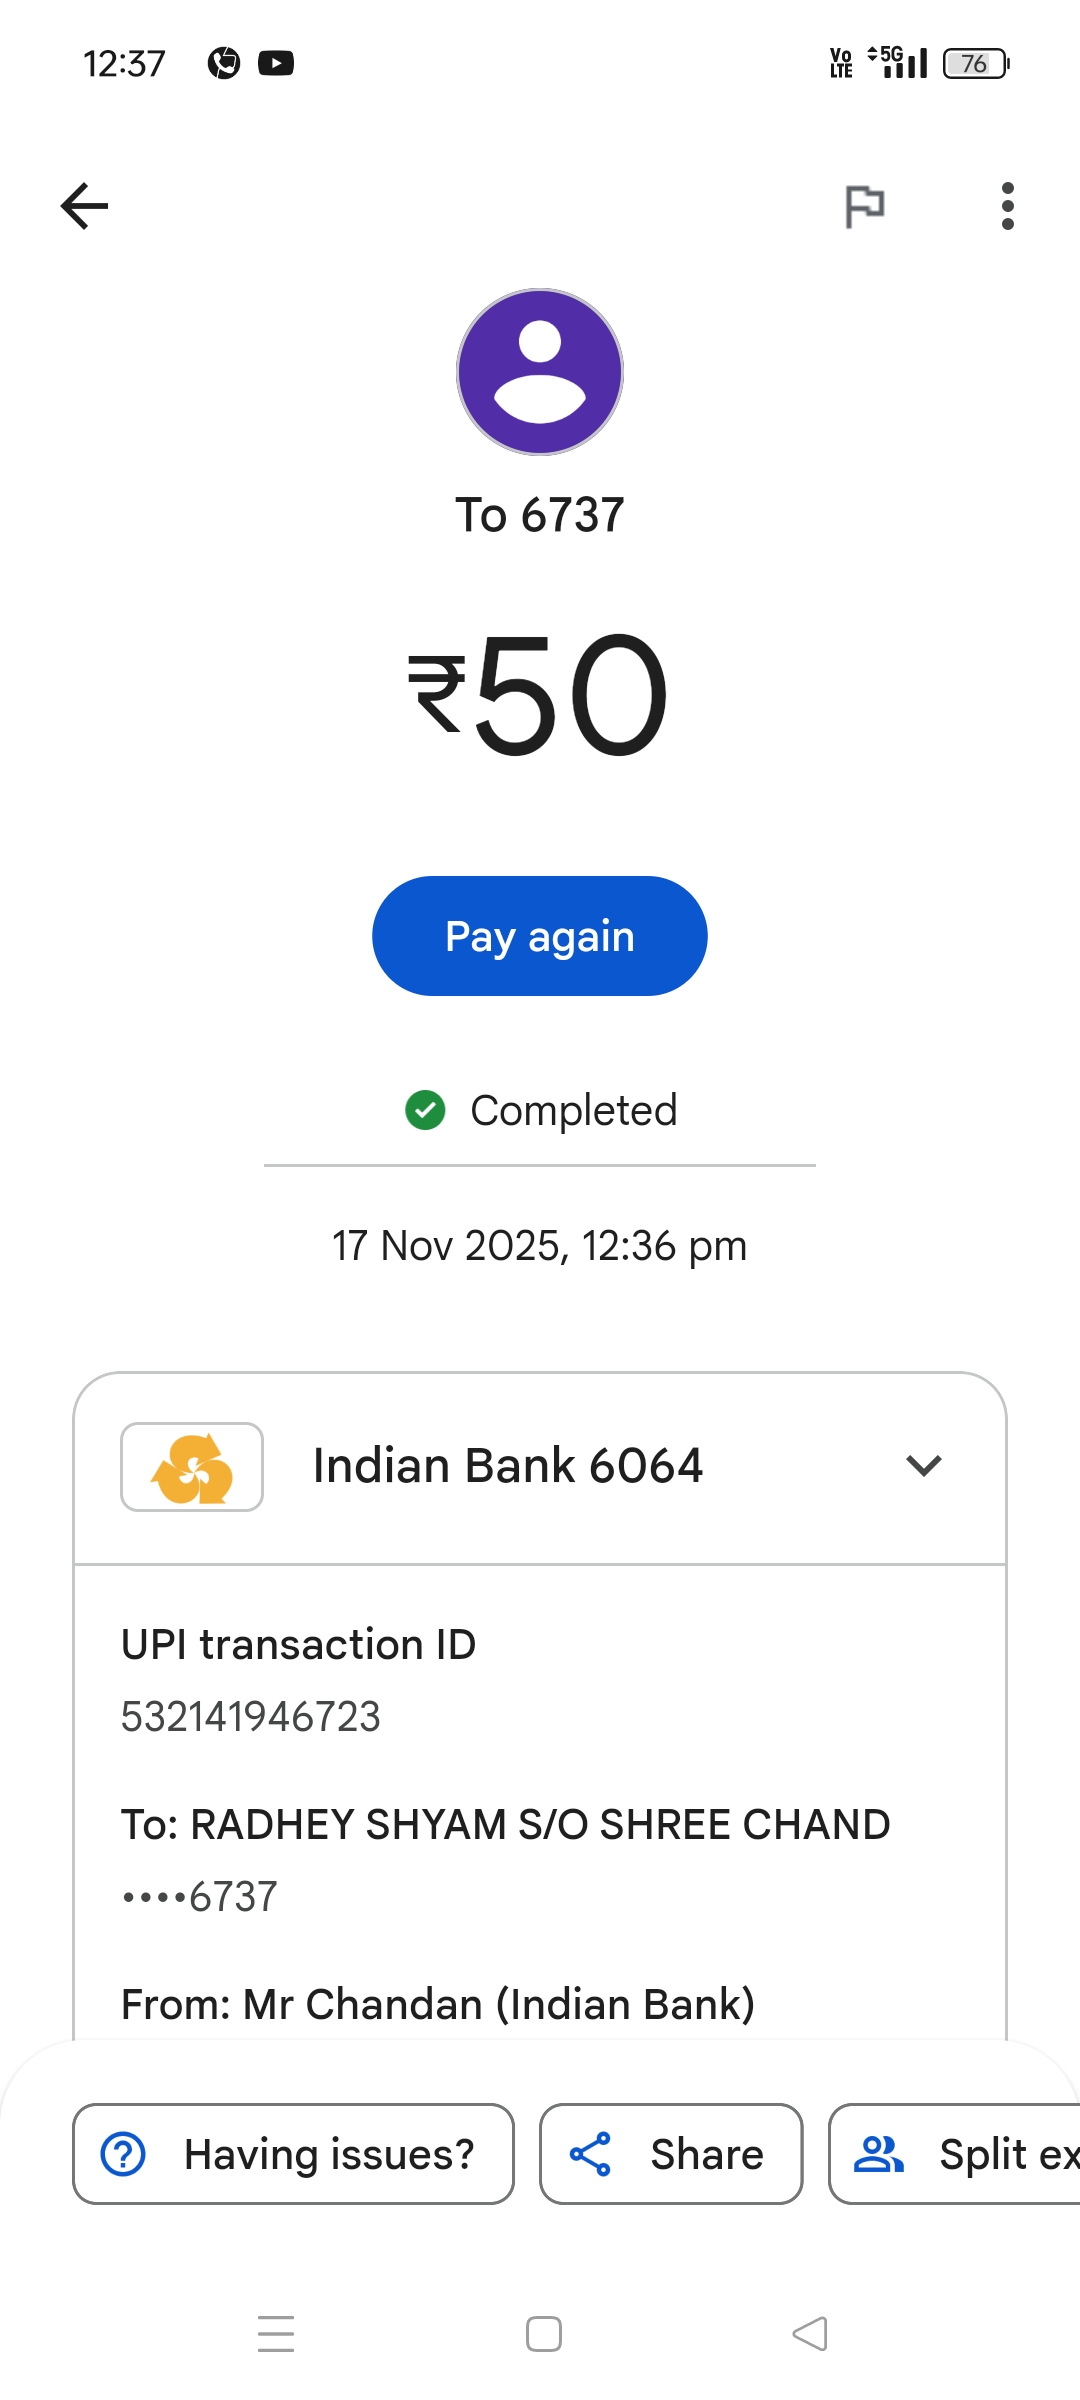Tap the battery indicator in status bar

click(x=976, y=64)
